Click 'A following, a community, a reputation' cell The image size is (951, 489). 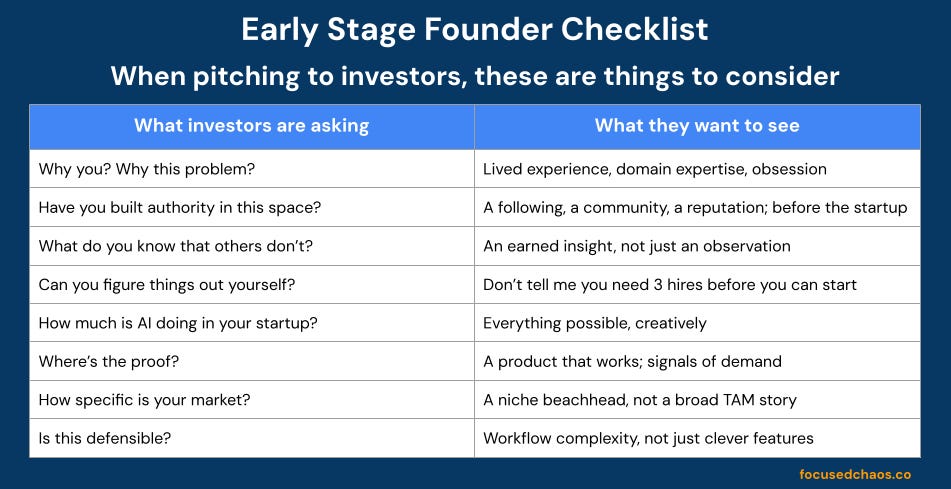[x=697, y=207]
